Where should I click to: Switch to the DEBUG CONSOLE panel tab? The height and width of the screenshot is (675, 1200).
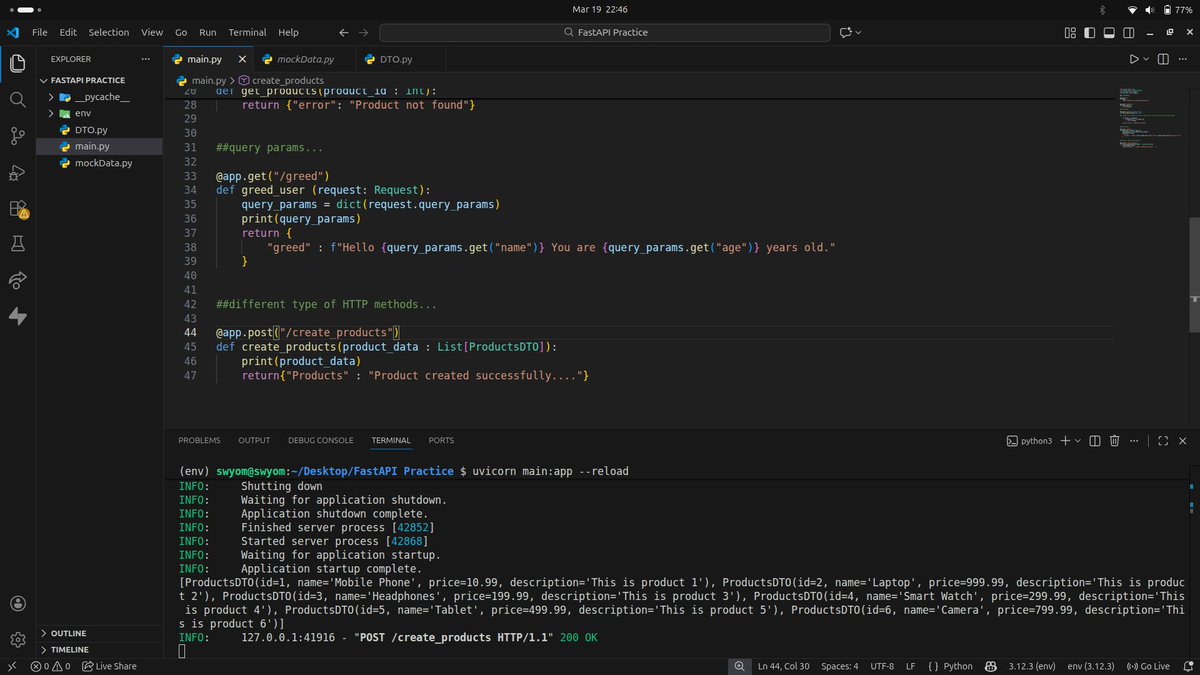point(321,440)
